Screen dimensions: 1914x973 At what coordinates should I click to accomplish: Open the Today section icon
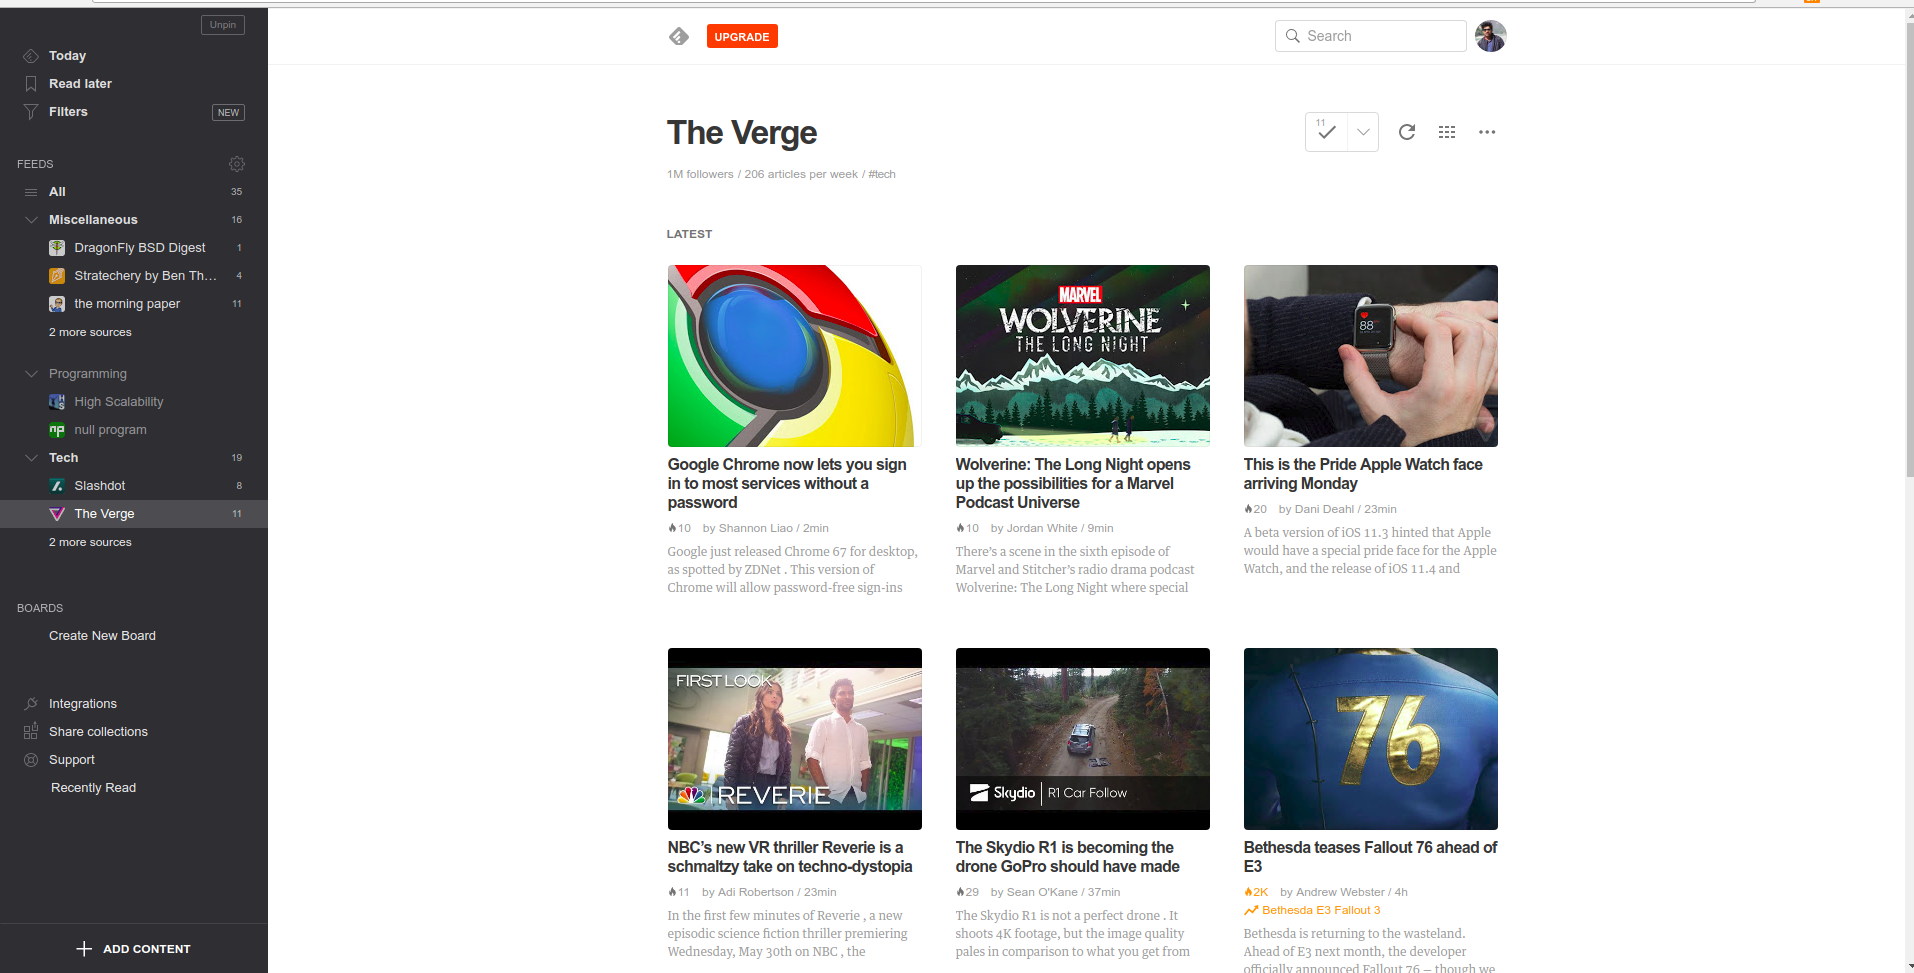pyautogui.click(x=31, y=56)
